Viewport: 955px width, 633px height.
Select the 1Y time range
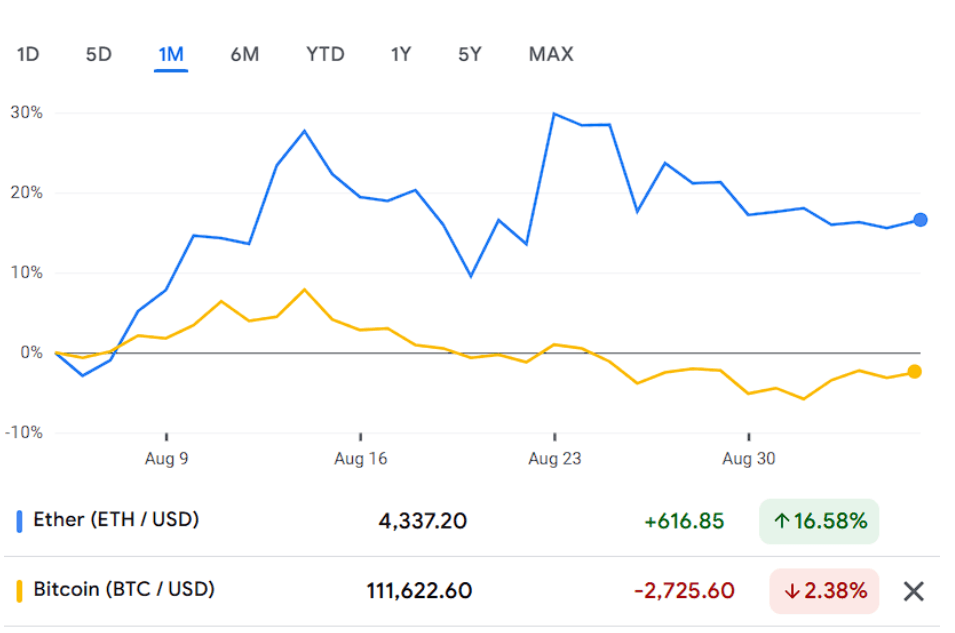(400, 54)
